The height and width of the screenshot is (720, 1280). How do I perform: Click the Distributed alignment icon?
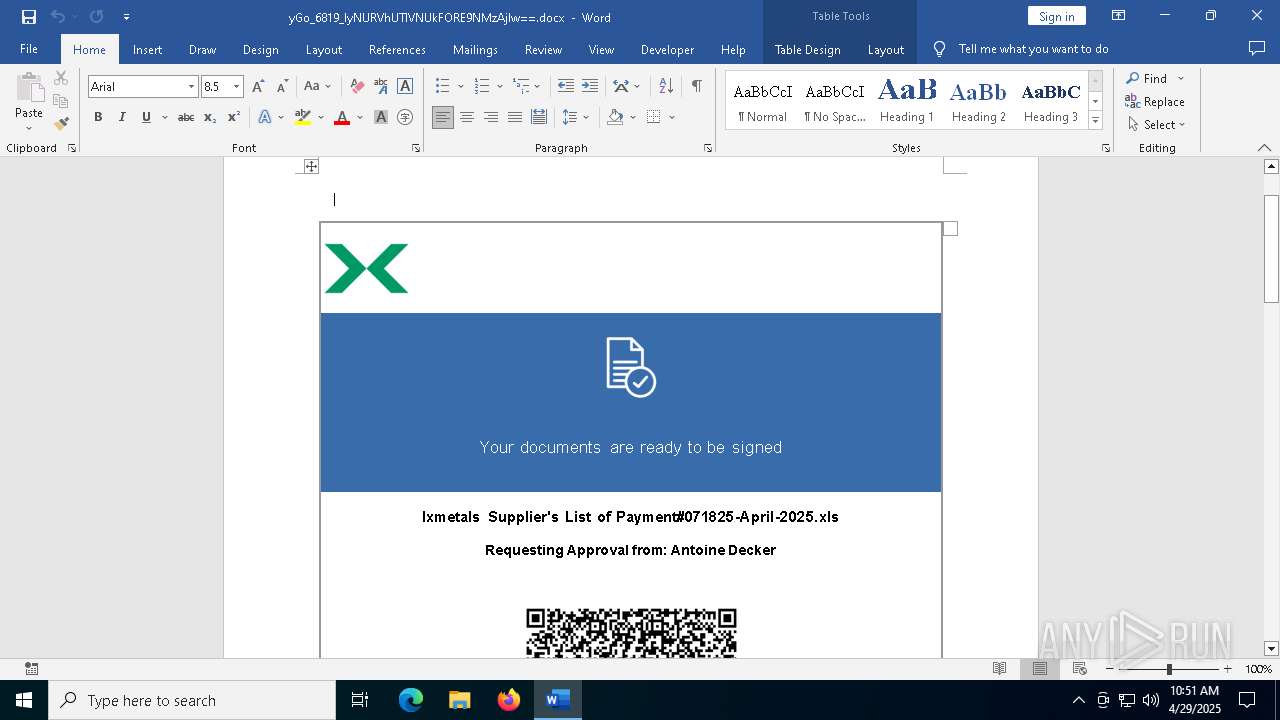coord(539,117)
